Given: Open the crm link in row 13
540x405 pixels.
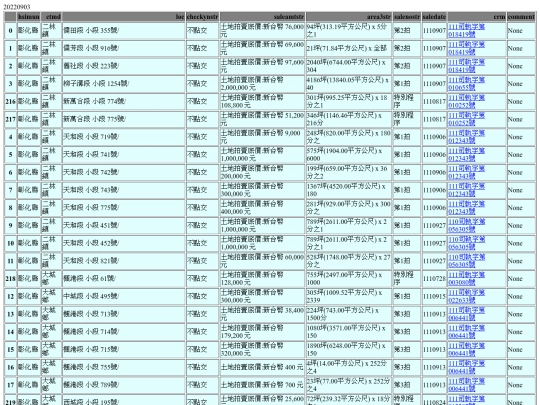Looking at the screenshot, I should (x=466, y=314).
